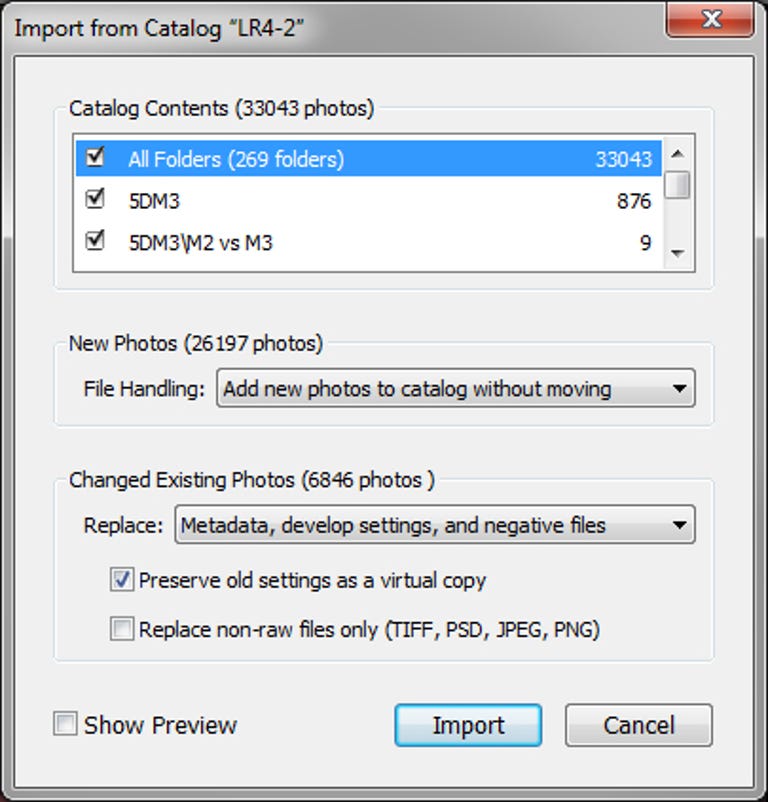Enable the Show Preview checkbox

coord(65,725)
